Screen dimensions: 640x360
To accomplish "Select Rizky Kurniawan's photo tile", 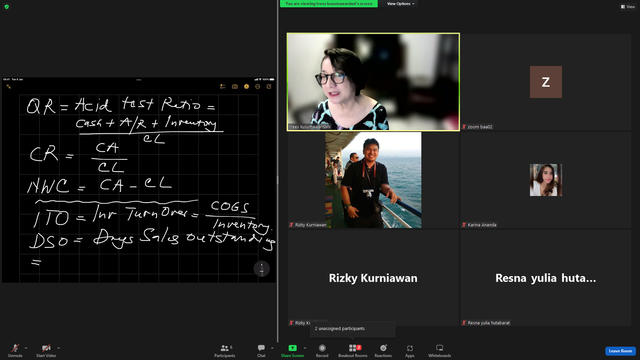I will pyautogui.click(x=373, y=180).
